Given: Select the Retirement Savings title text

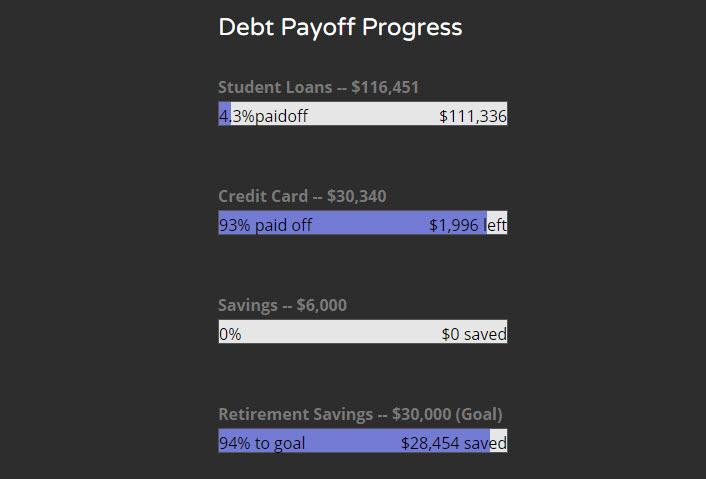Looking at the screenshot, I should pyautogui.click(x=296, y=414).
